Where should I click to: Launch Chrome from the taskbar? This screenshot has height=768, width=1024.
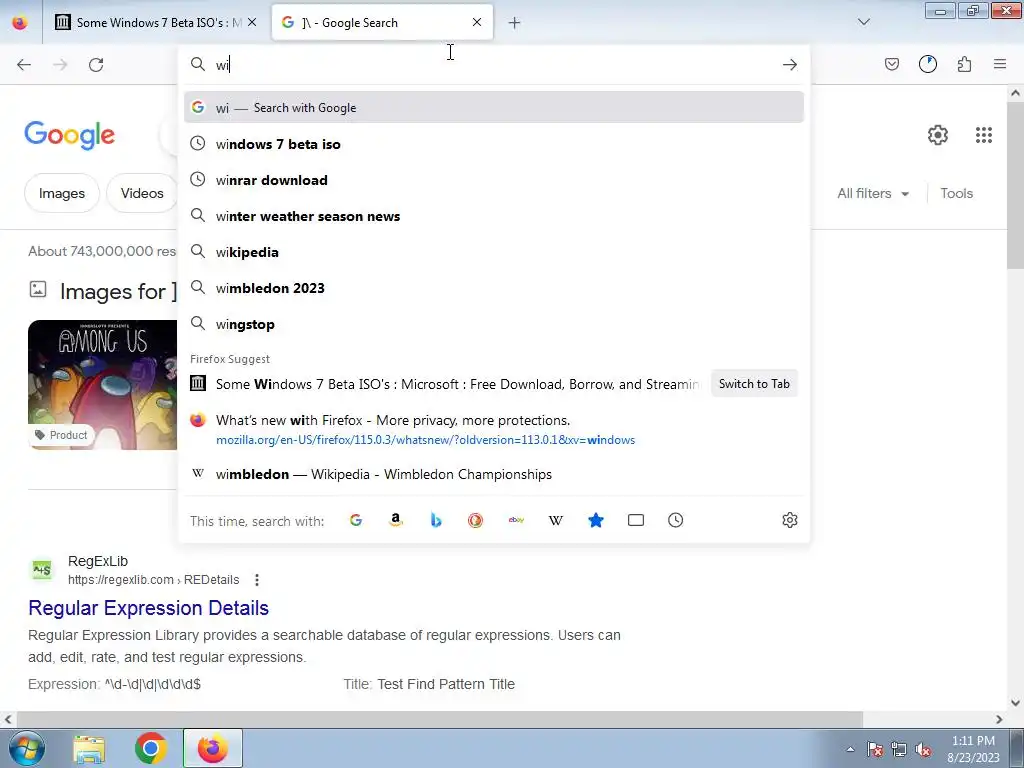click(x=150, y=748)
